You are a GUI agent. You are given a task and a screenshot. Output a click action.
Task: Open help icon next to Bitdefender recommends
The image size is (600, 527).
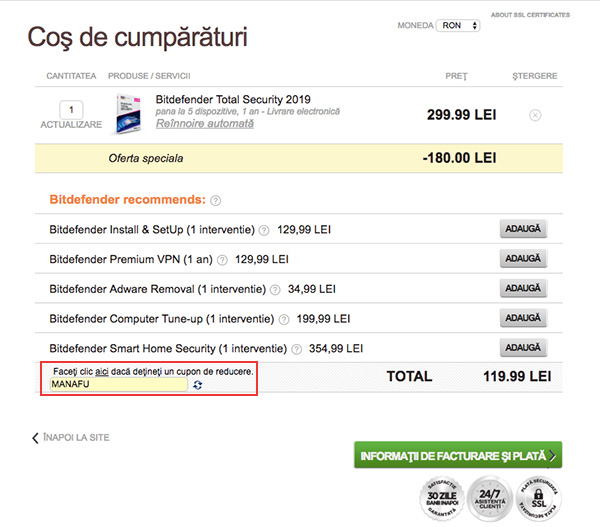[215, 200]
